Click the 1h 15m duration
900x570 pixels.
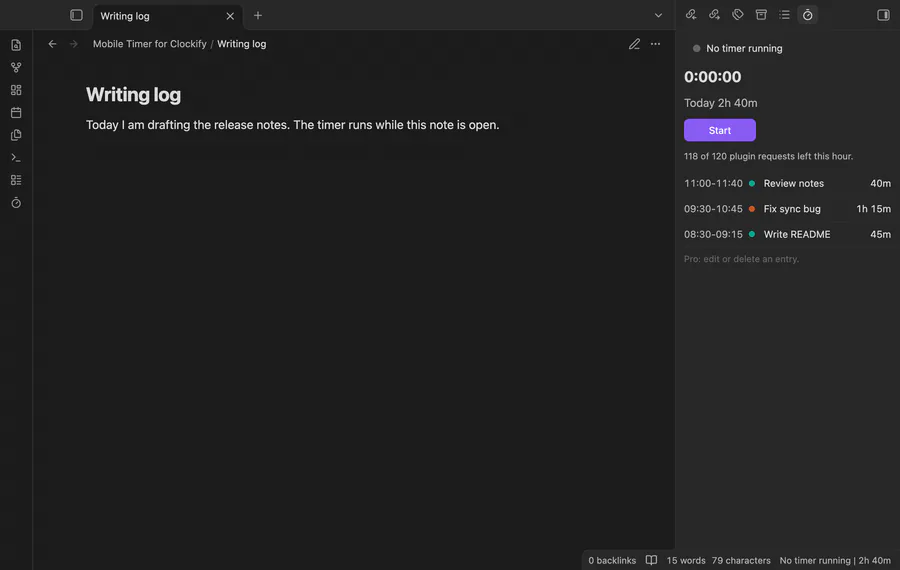874,208
